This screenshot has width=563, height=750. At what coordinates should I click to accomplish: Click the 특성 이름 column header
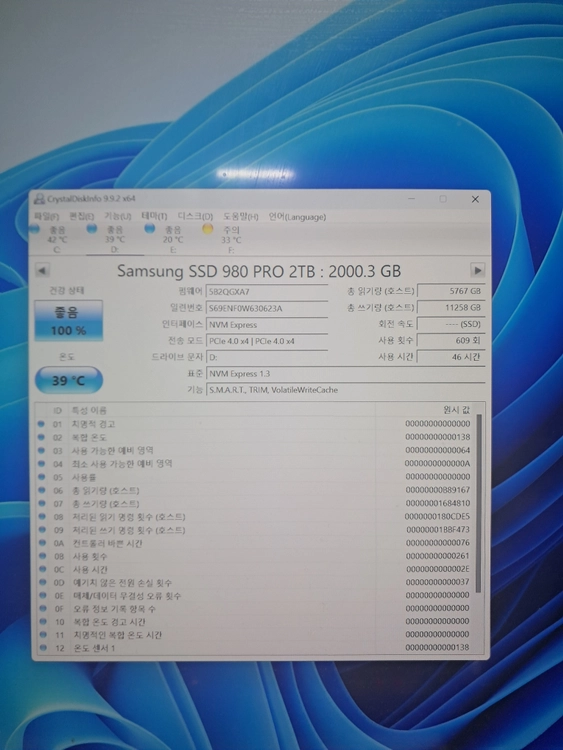pos(89,410)
